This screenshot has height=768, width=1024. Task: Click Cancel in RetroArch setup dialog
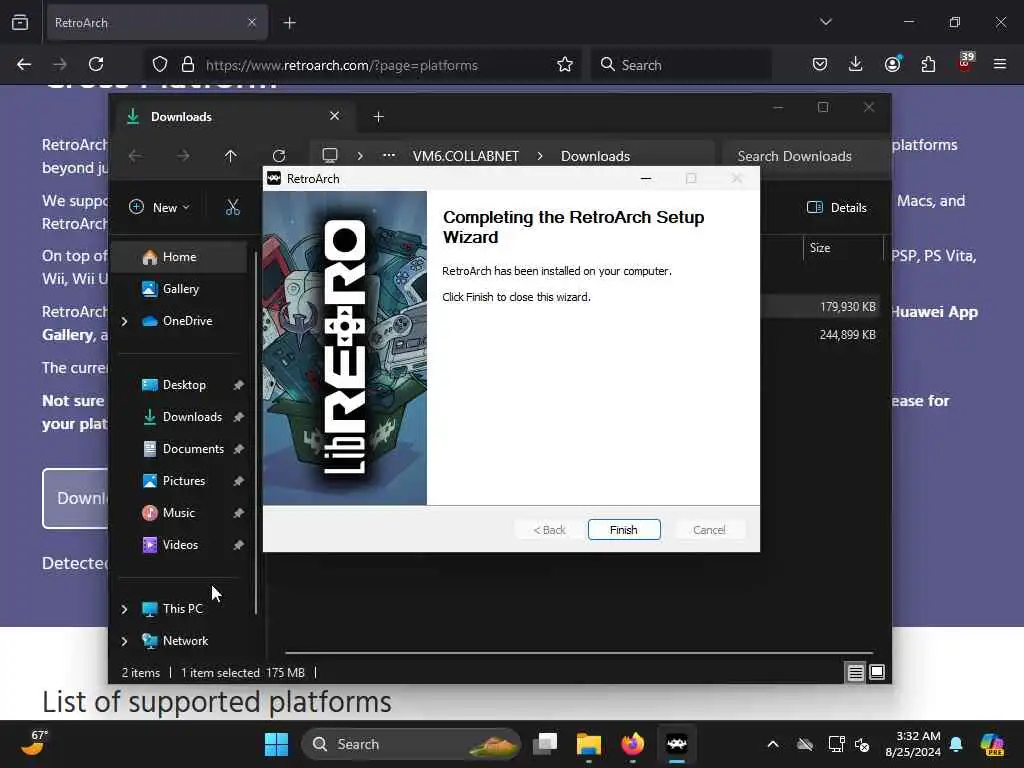pyautogui.click(x=709, y=530)
